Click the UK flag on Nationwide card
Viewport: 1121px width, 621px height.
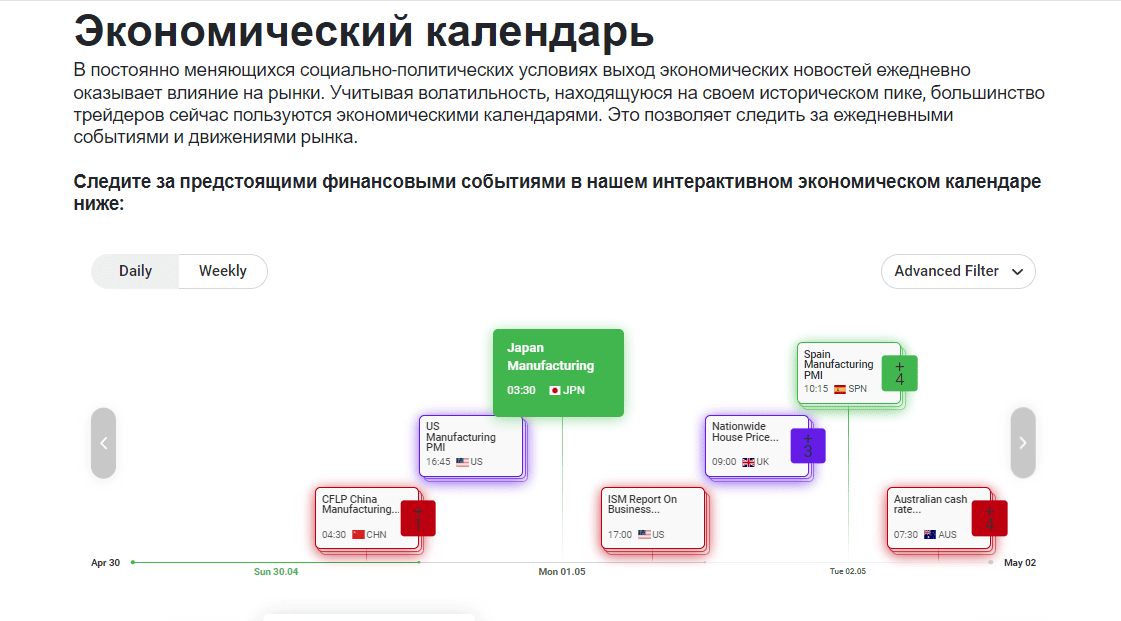(749, 462)
